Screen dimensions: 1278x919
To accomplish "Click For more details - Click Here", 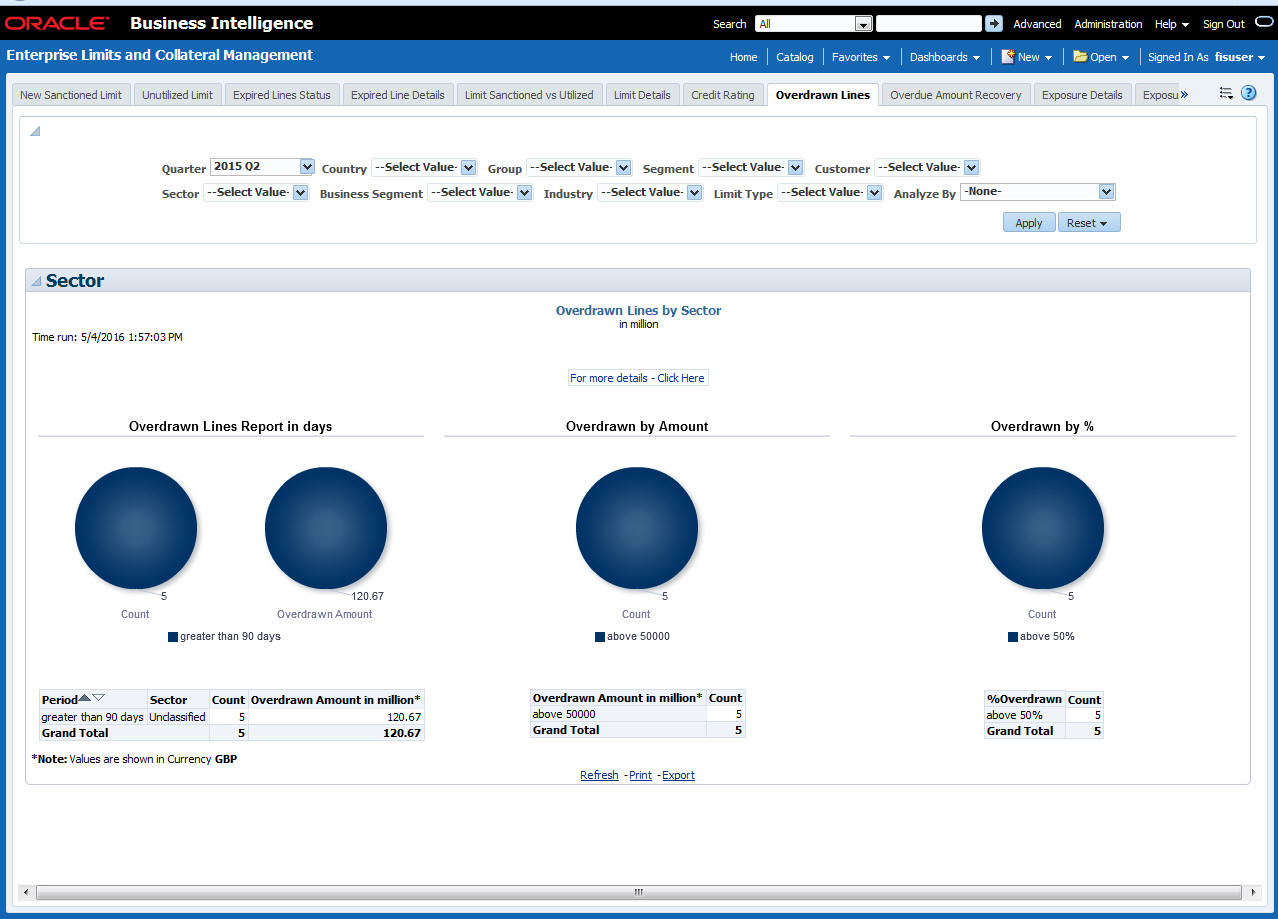I will 637,378.
